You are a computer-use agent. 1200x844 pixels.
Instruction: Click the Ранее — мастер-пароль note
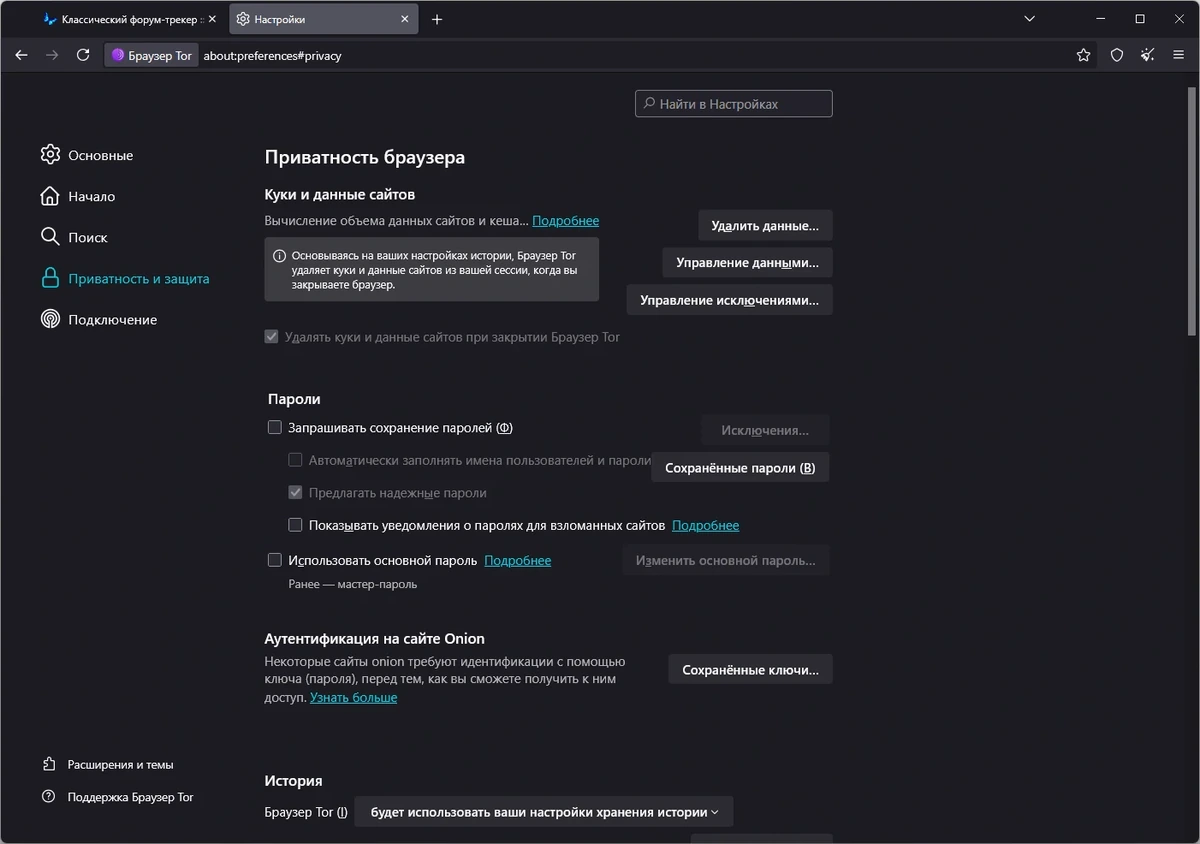pyautogui.click(x=352, y=584)
